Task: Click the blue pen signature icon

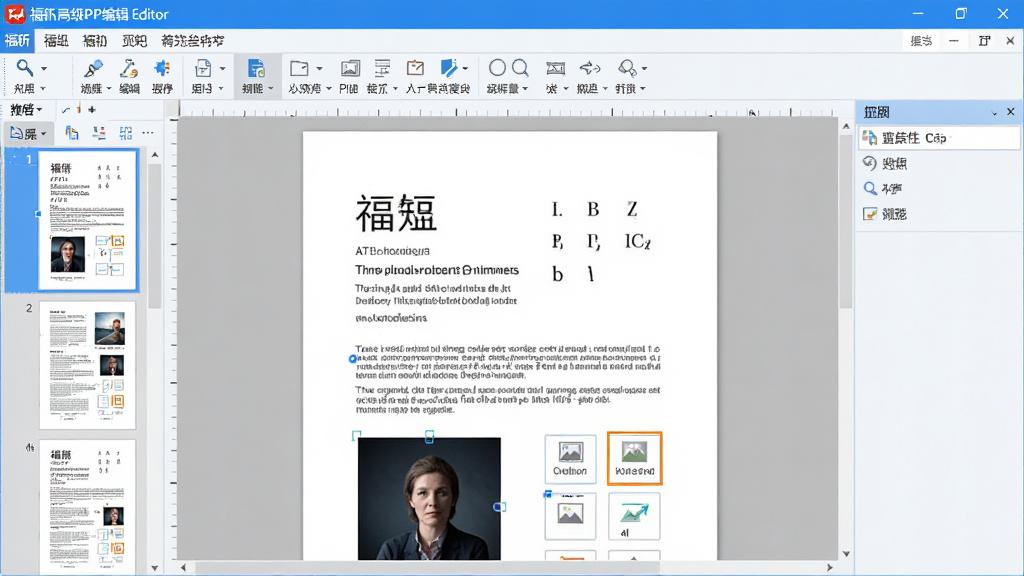Action: (449, 68)
